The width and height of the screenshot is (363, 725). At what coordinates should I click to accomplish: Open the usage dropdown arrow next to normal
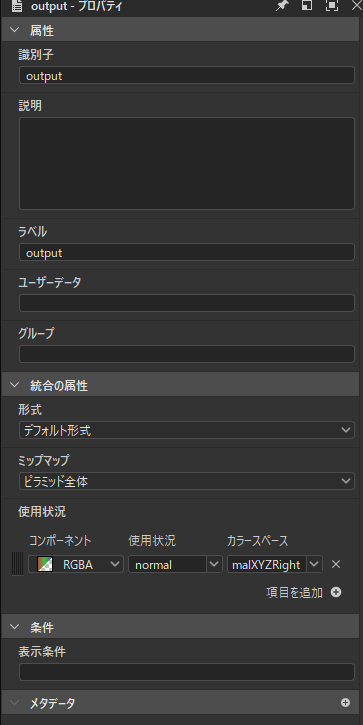click(214, 564)
